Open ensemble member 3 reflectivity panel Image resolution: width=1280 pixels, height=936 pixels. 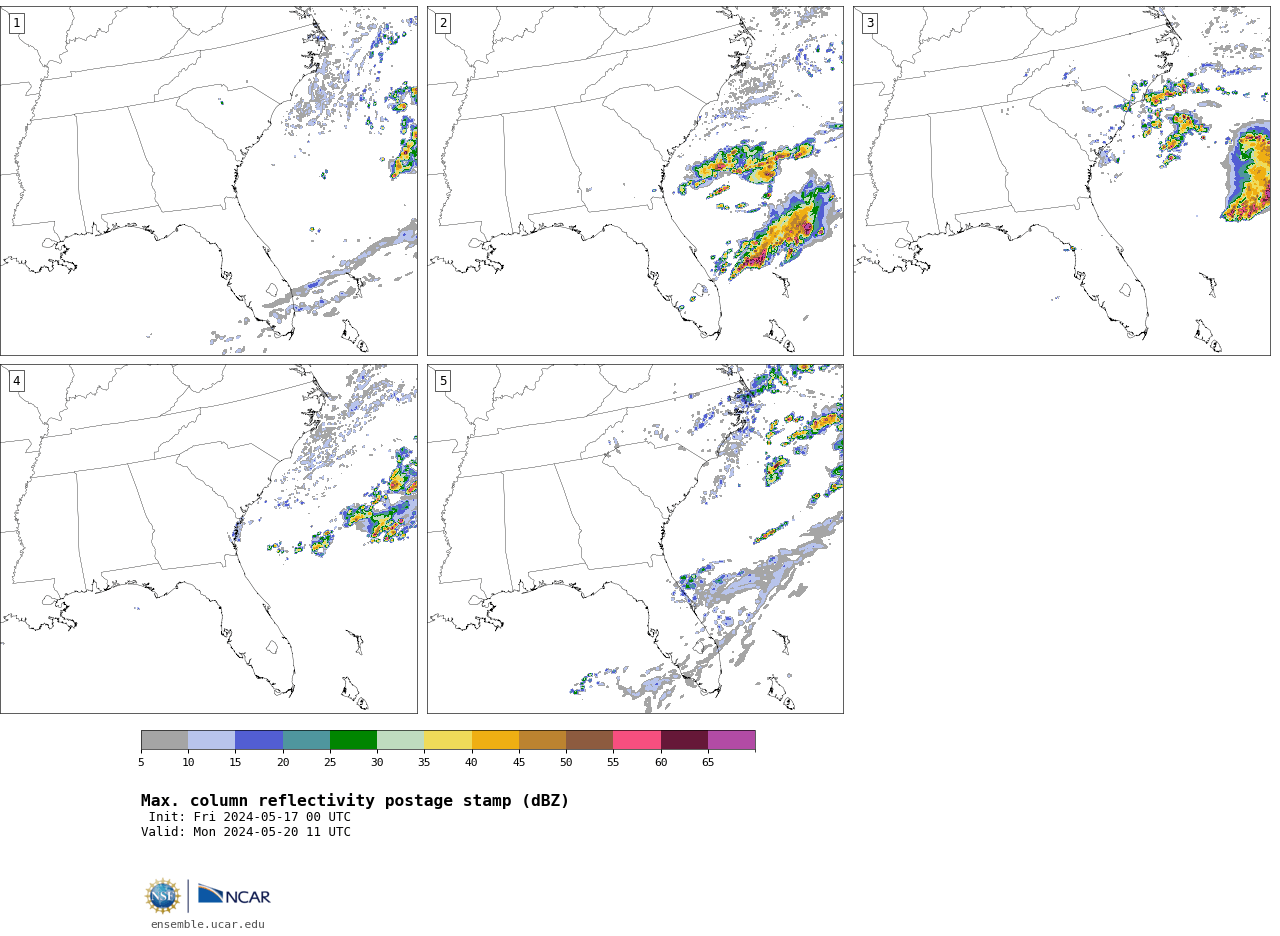click(x=1062, y=181)
